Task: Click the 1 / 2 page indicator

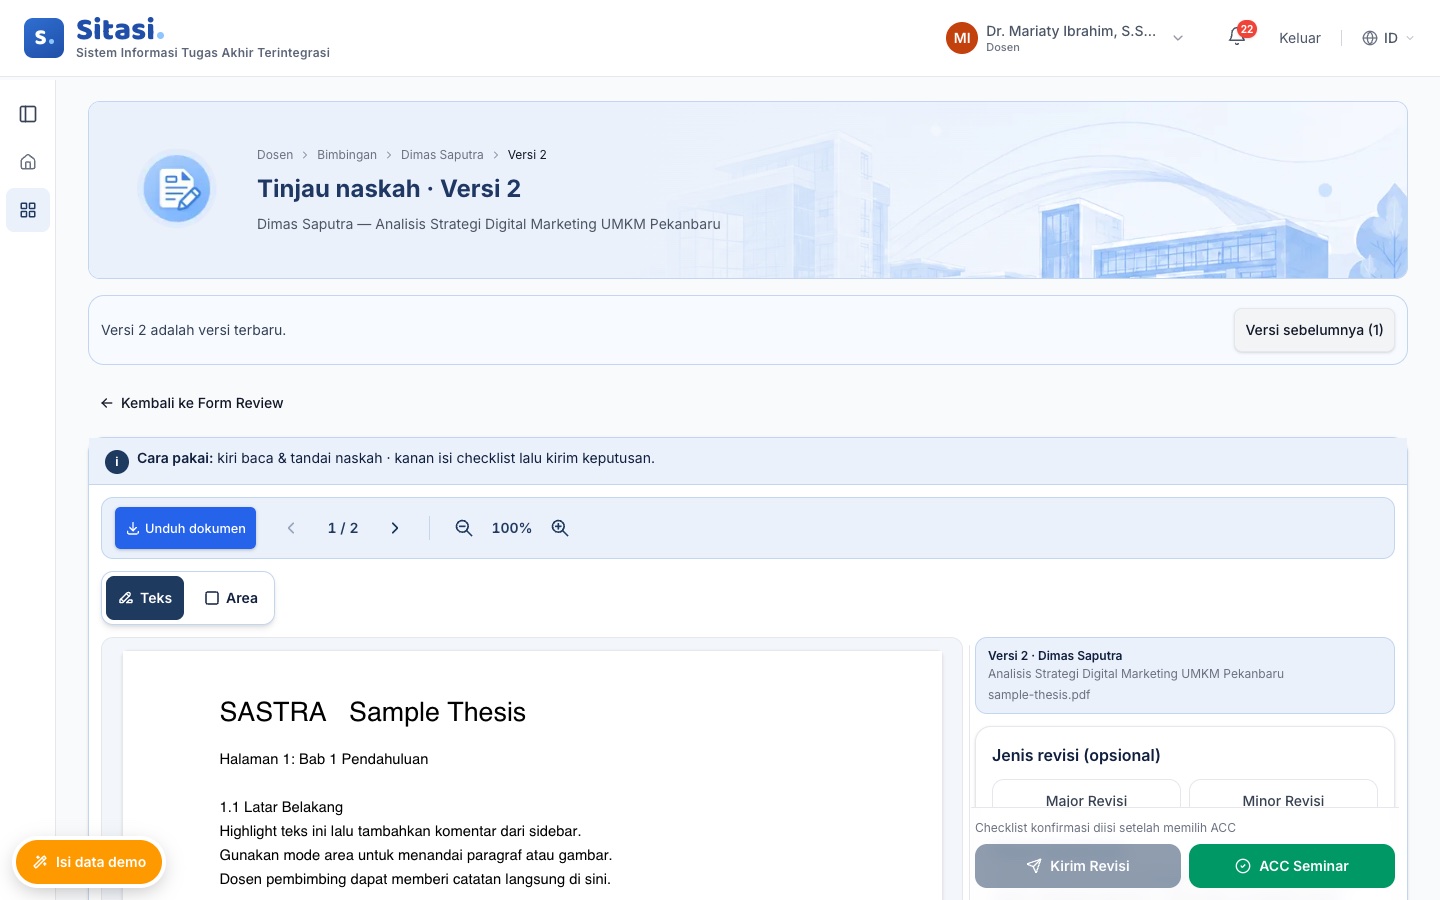Action: (x=343, y=528)
